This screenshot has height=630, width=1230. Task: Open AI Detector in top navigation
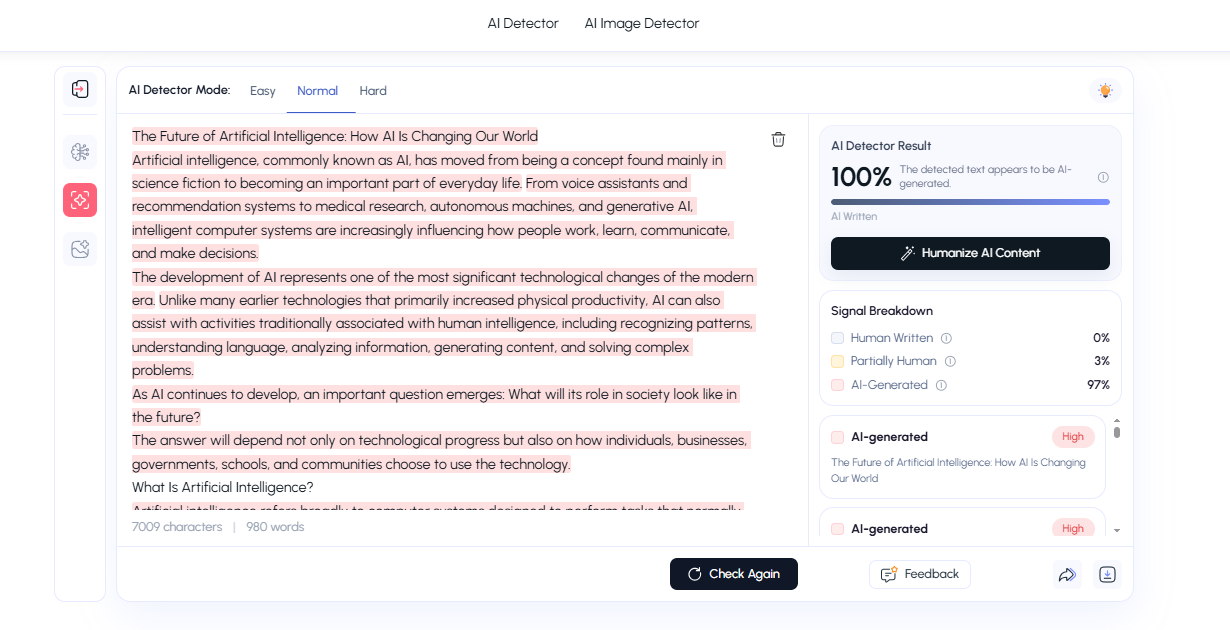coord(523,23)
